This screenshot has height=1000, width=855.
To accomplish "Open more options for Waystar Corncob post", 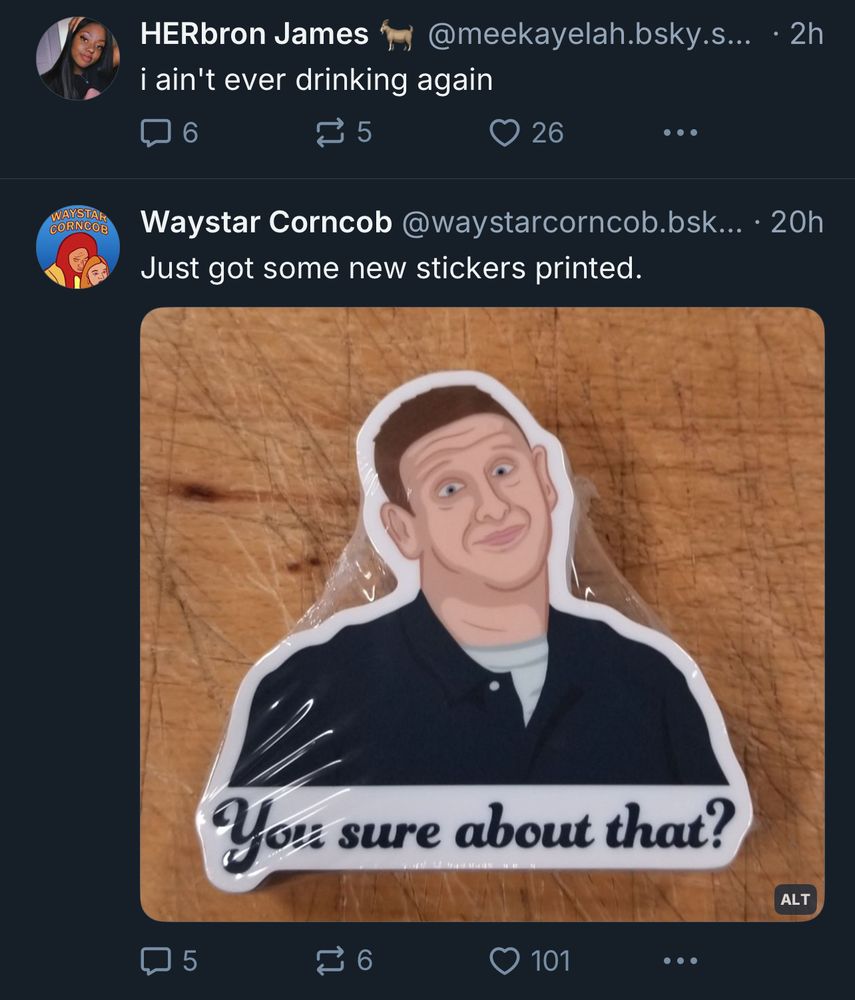I will [680, 960].
